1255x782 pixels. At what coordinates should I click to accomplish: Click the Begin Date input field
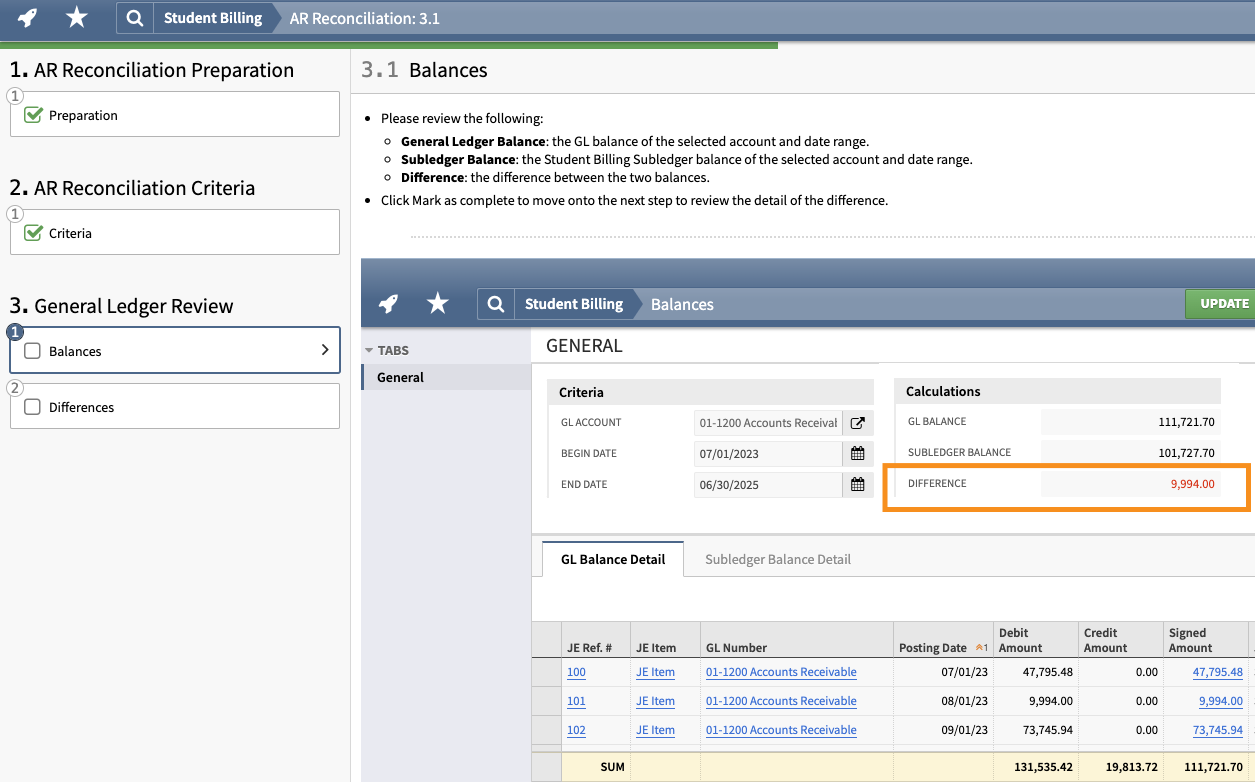[767, 454]
